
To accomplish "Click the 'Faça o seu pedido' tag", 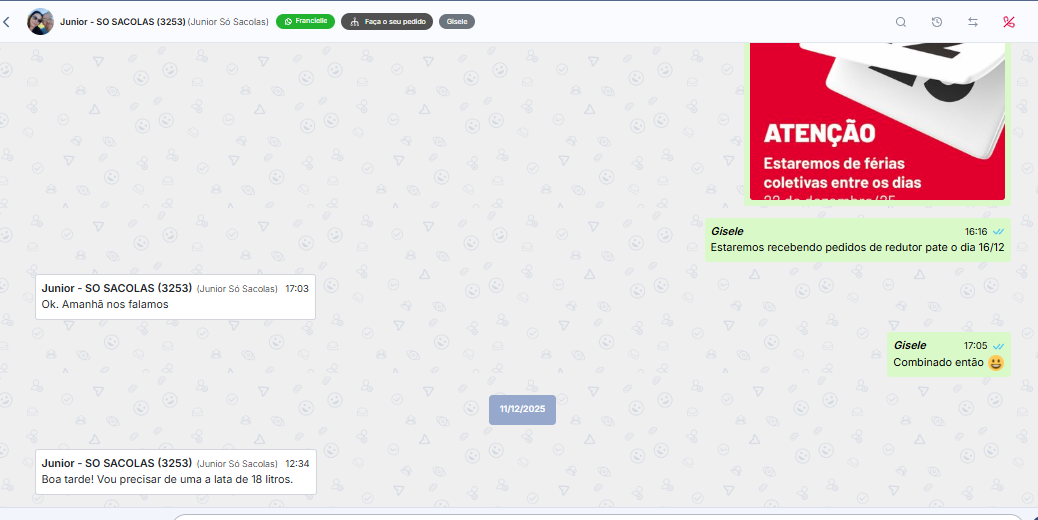I will 386,21.
